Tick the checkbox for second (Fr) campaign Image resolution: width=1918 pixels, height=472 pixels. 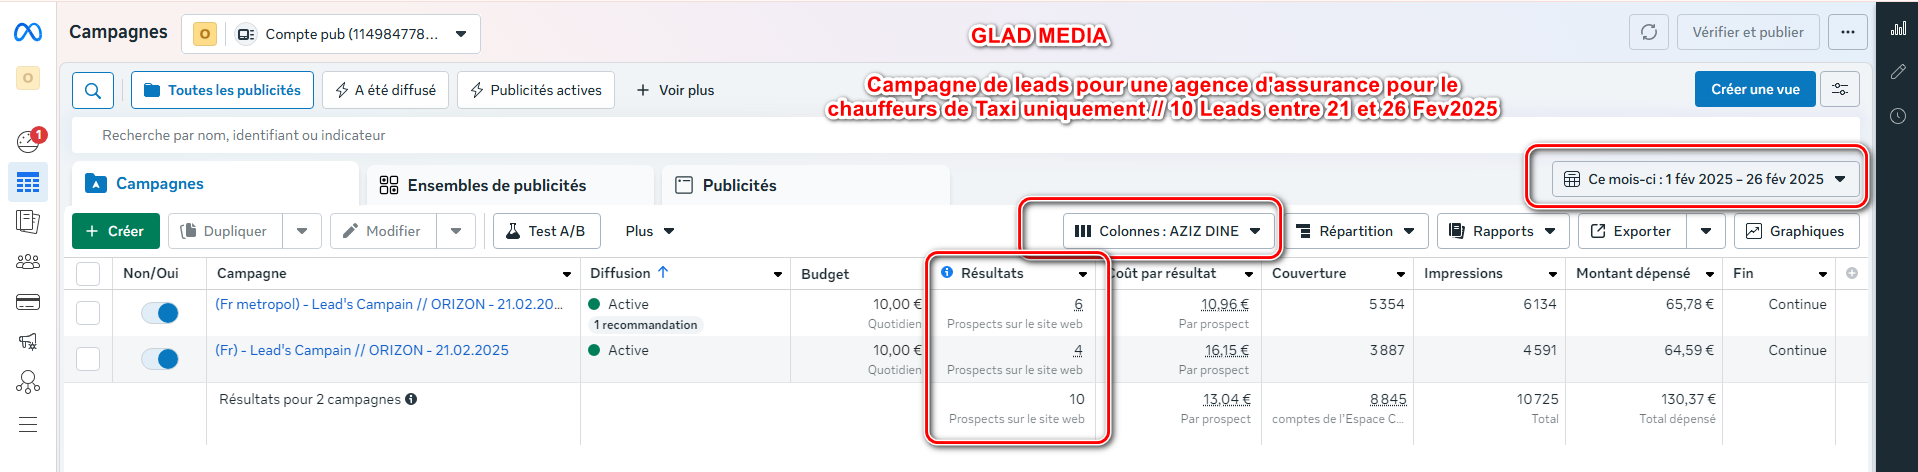tap(88, 359)
